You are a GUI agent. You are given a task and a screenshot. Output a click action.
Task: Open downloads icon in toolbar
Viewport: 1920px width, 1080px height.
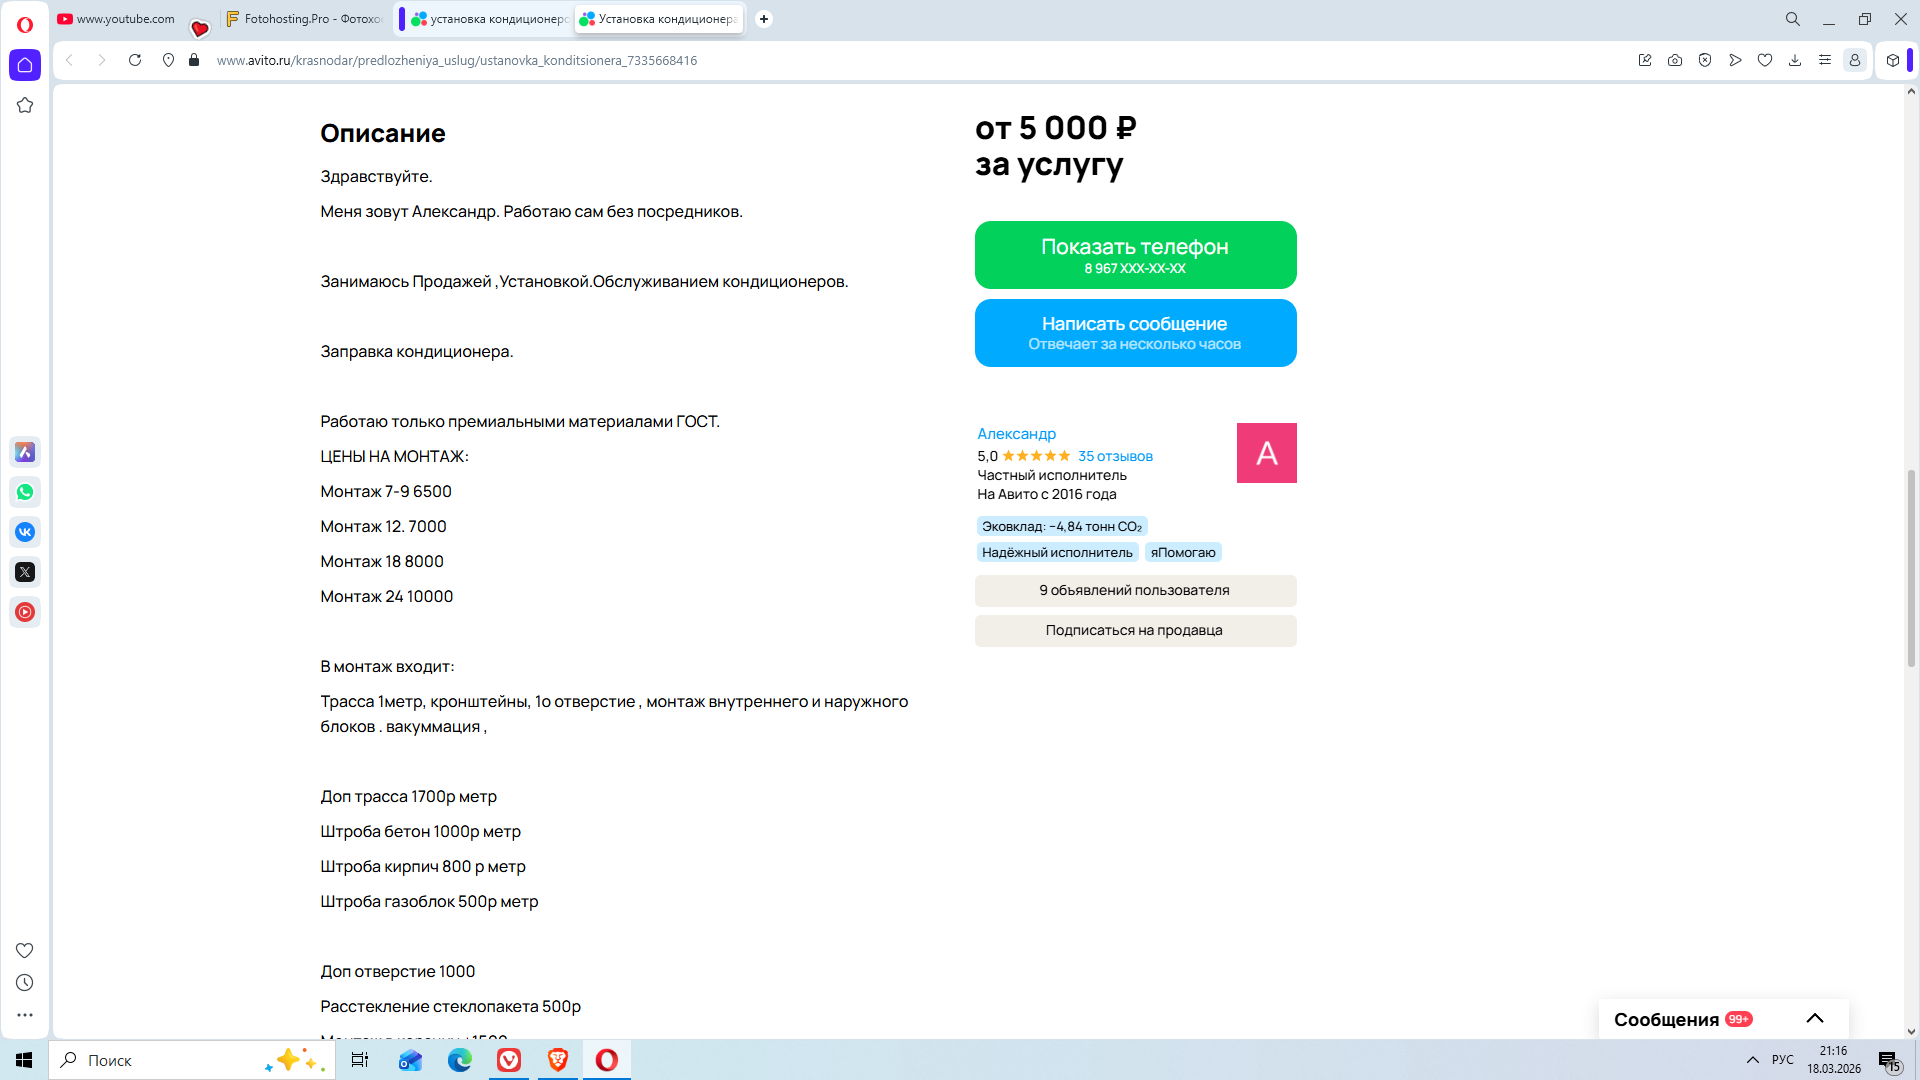(1795, 60)
